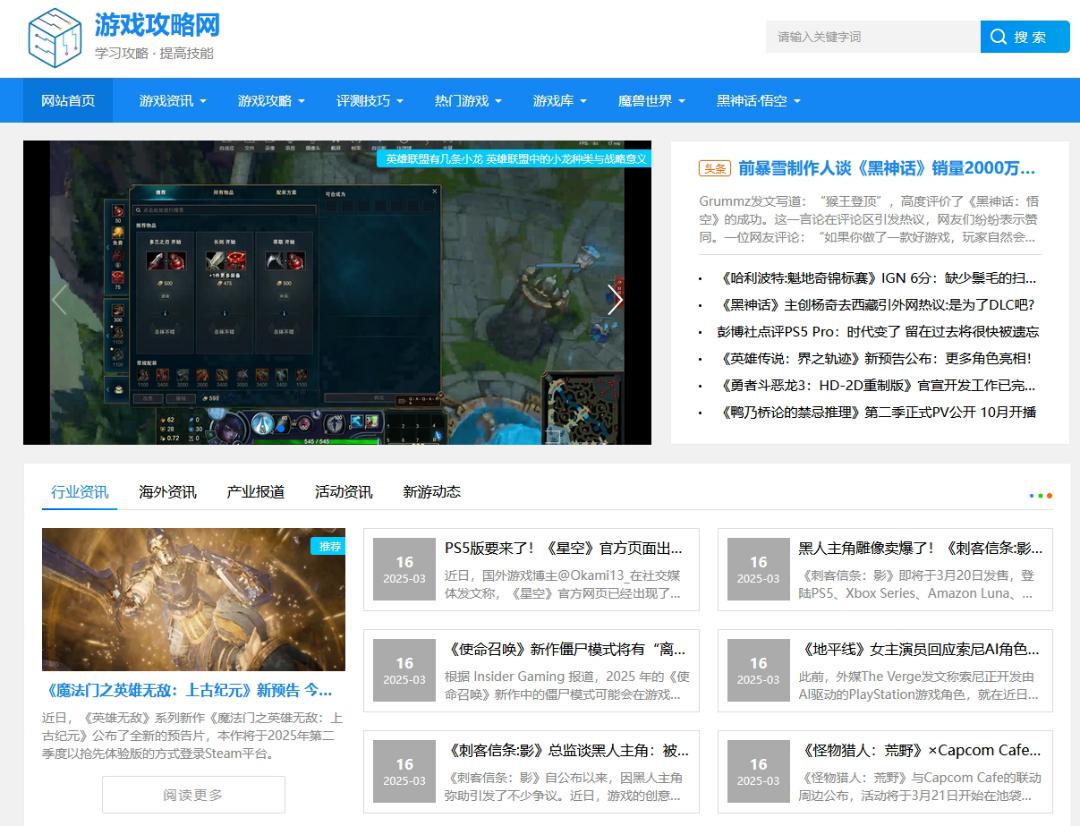Viewport: 1080px width, 826px height.
Task: Open the 《魔法门之英雄无敌:上古纪元》 title link
Action: point(188,690)
